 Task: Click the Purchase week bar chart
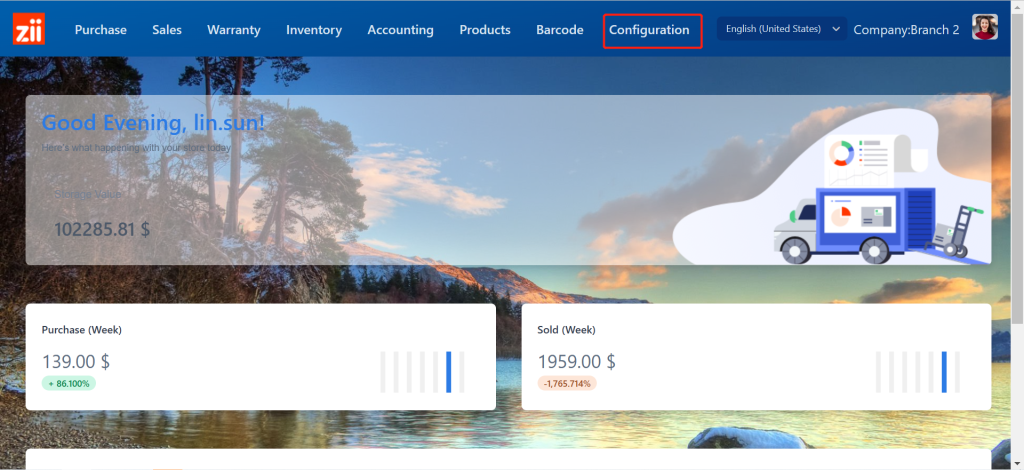[421, 371]
